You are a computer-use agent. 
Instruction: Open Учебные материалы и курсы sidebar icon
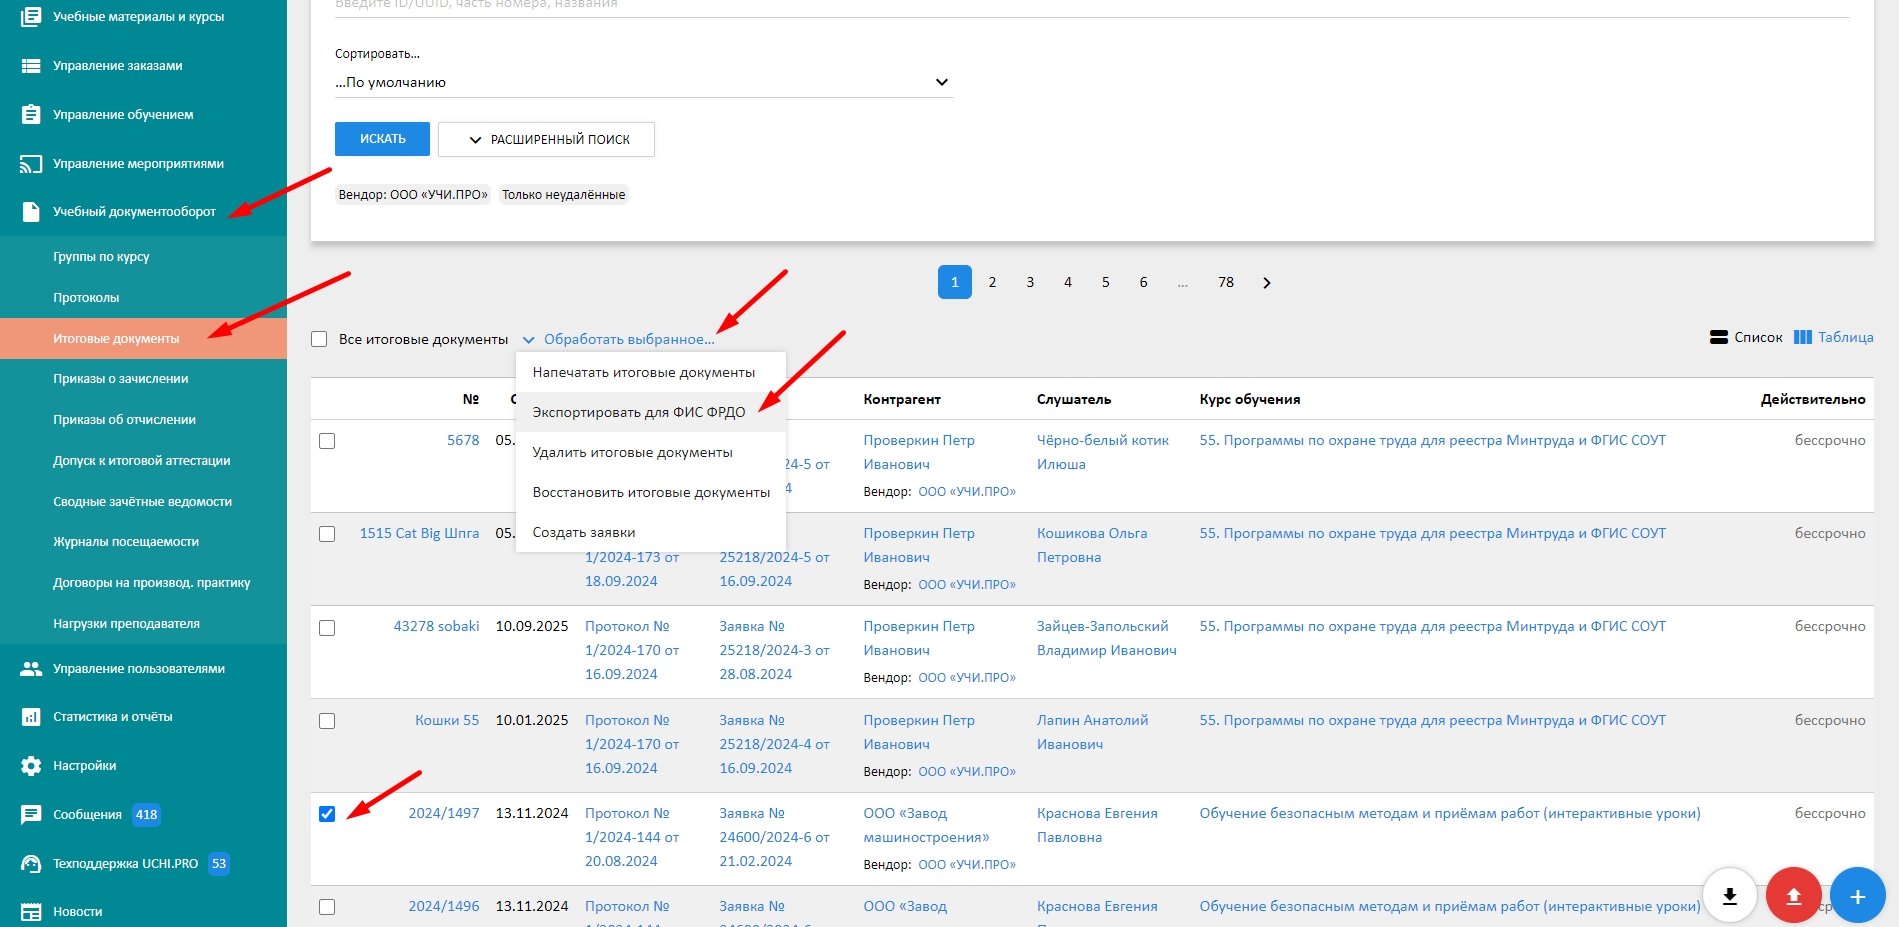coord(31,16)
